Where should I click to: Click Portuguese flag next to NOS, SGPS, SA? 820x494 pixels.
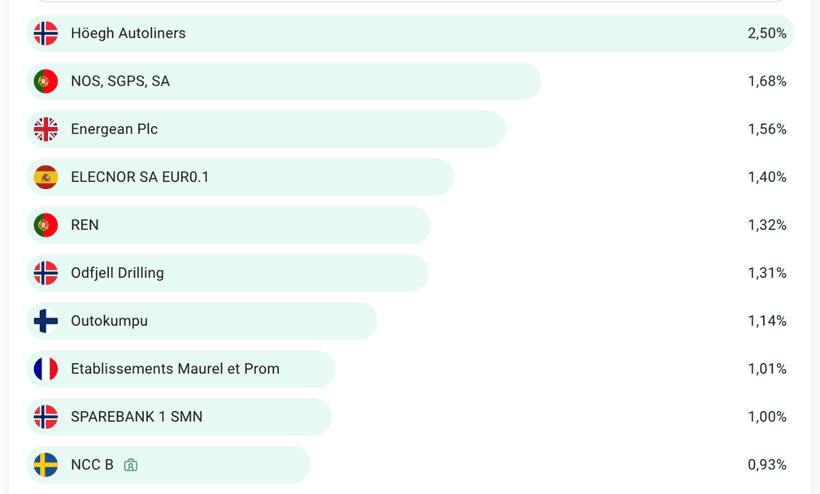(46, 81)
